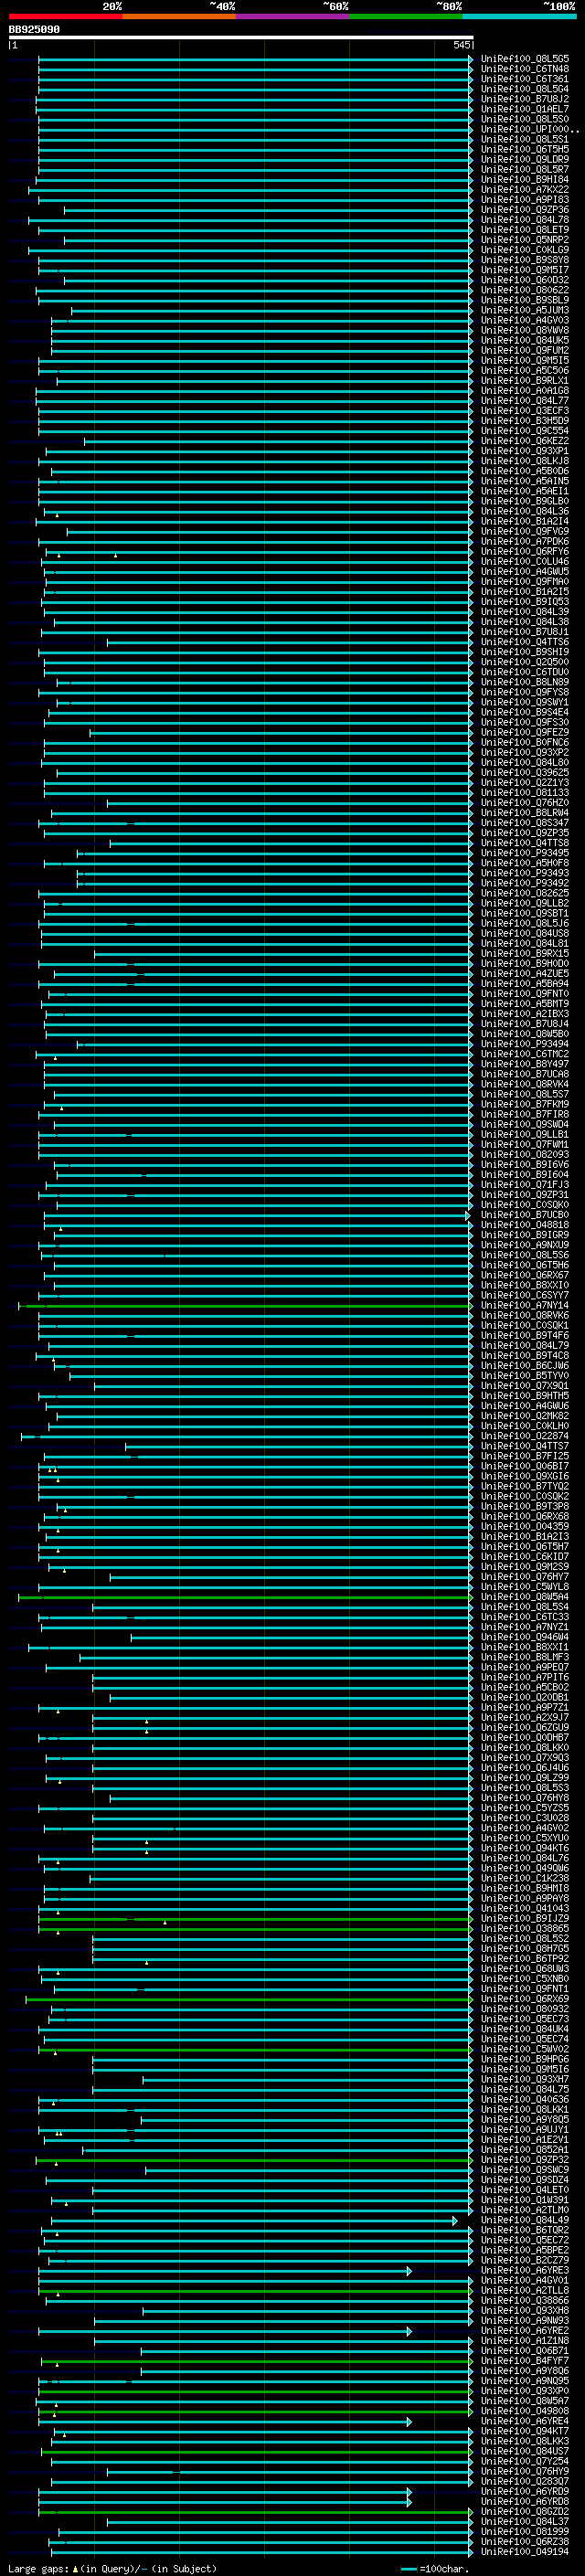This screenshot has height=2576, width=585.
Task: Select hit label UniRef100_A5JUM3
Action: pyautogui.click(x=525, y=310)
